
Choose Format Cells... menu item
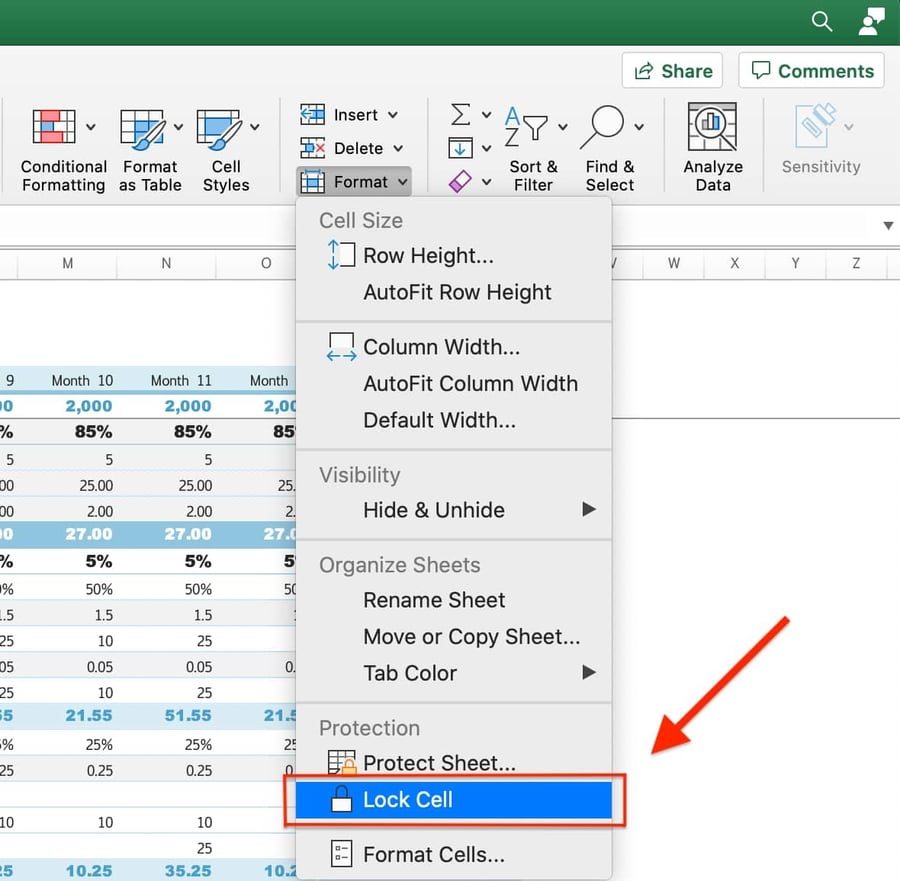(453, 855)
